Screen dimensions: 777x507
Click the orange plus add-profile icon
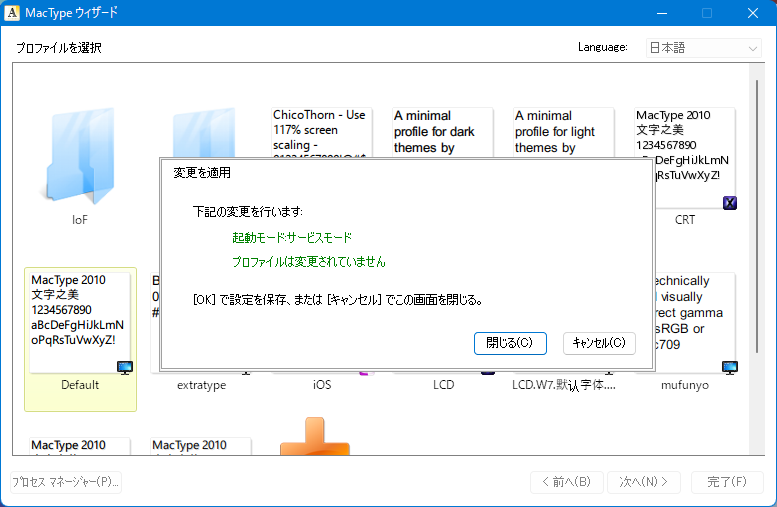pyautogui.click(x=315, y=436)
